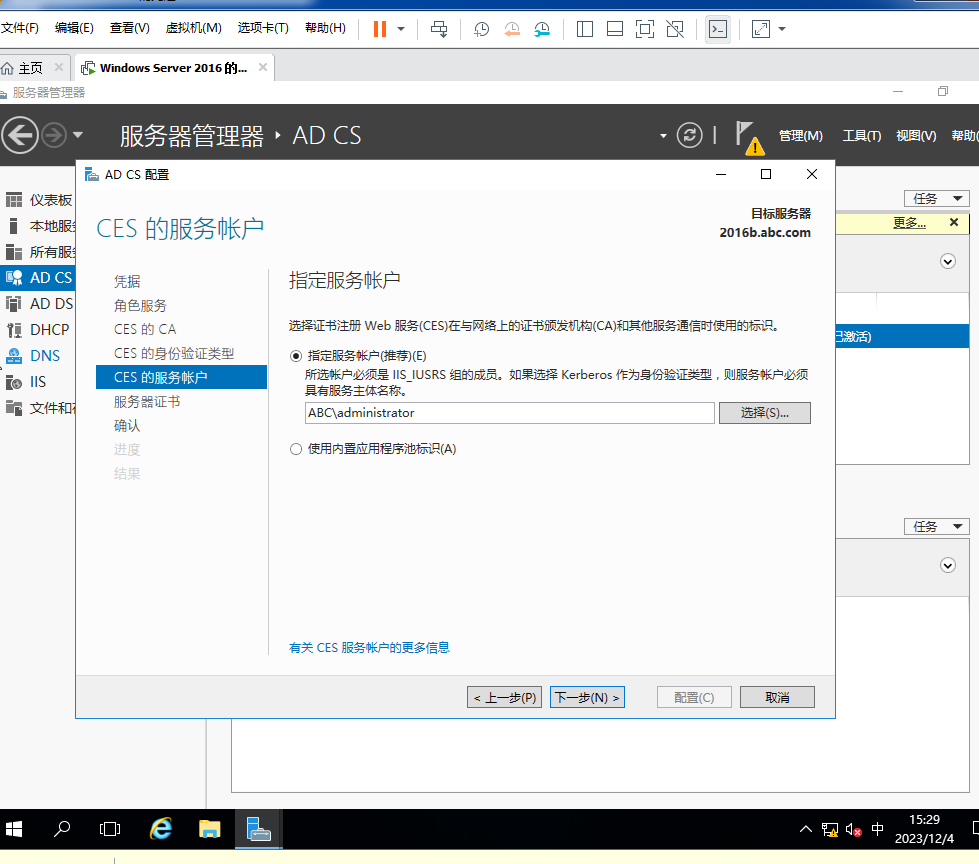Open the notifications flag with warning

(749, 137)
